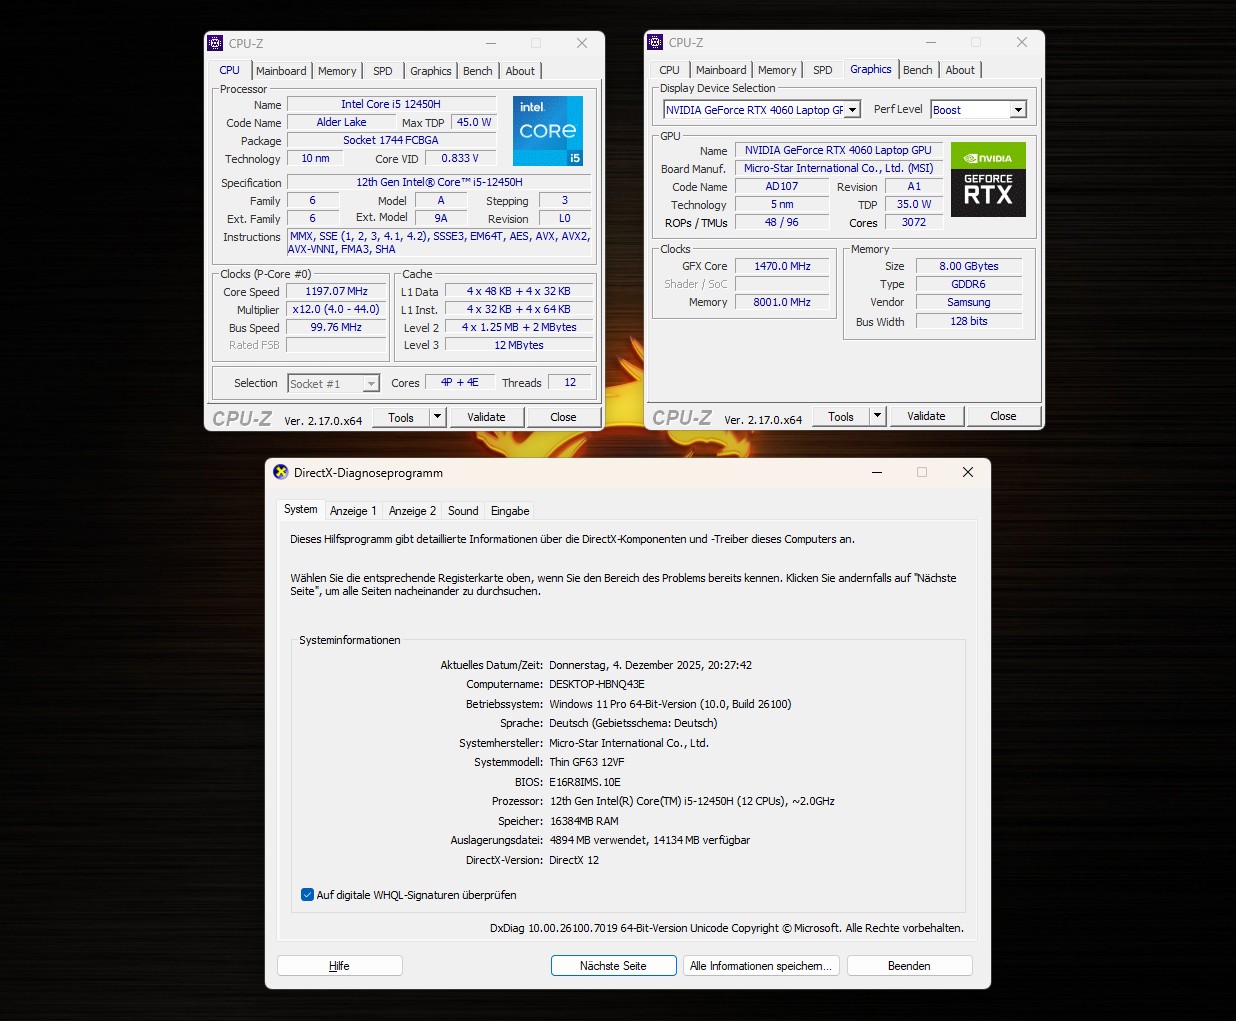
Task: Open the Display Device Selection dropdown
Action: point(851,109)
